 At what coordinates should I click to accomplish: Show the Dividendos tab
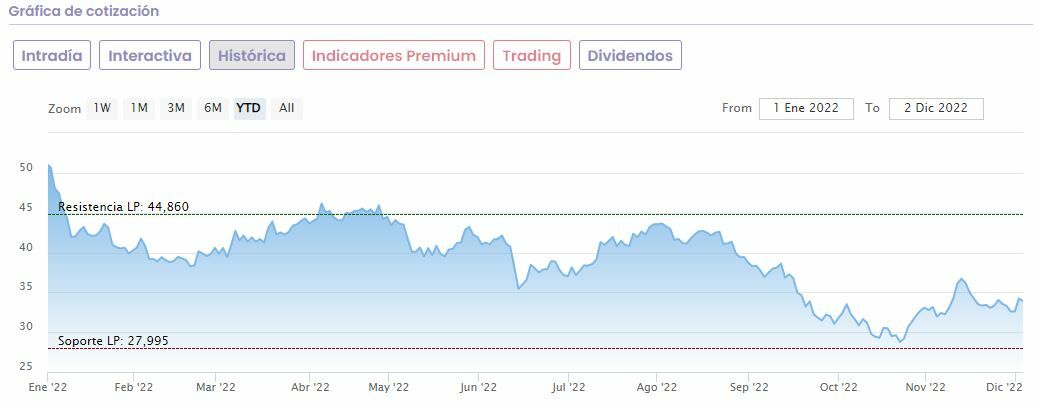[630, 55]
